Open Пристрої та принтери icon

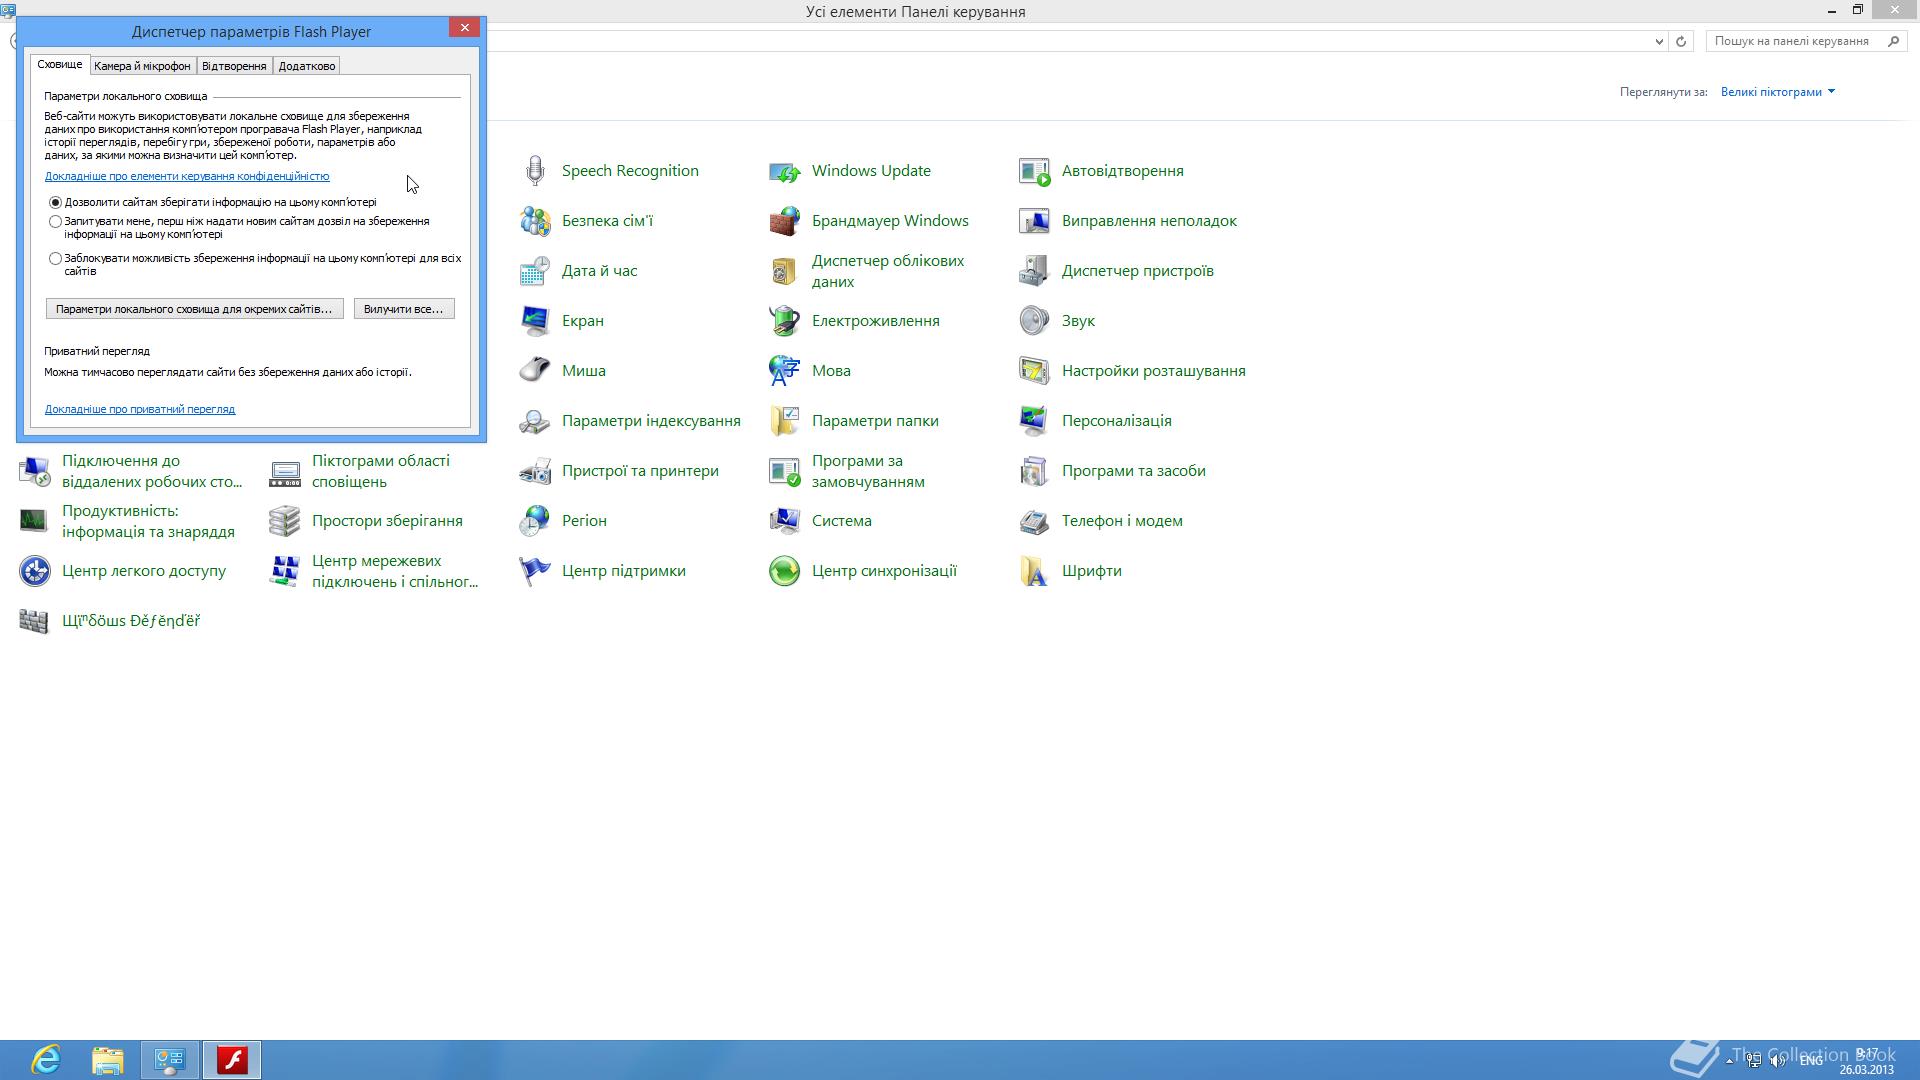pos(535,471)
